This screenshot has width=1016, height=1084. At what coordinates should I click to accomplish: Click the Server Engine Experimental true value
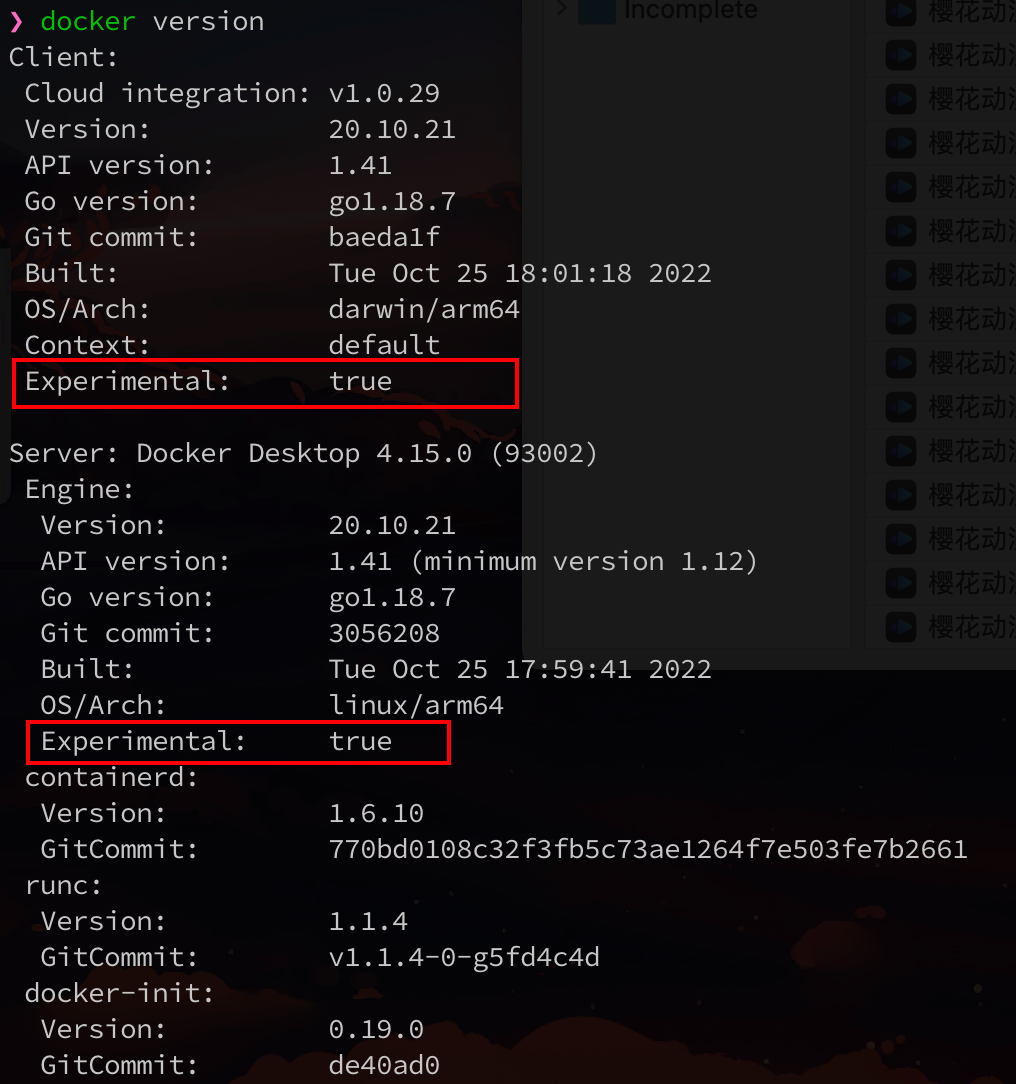(360, 741)
